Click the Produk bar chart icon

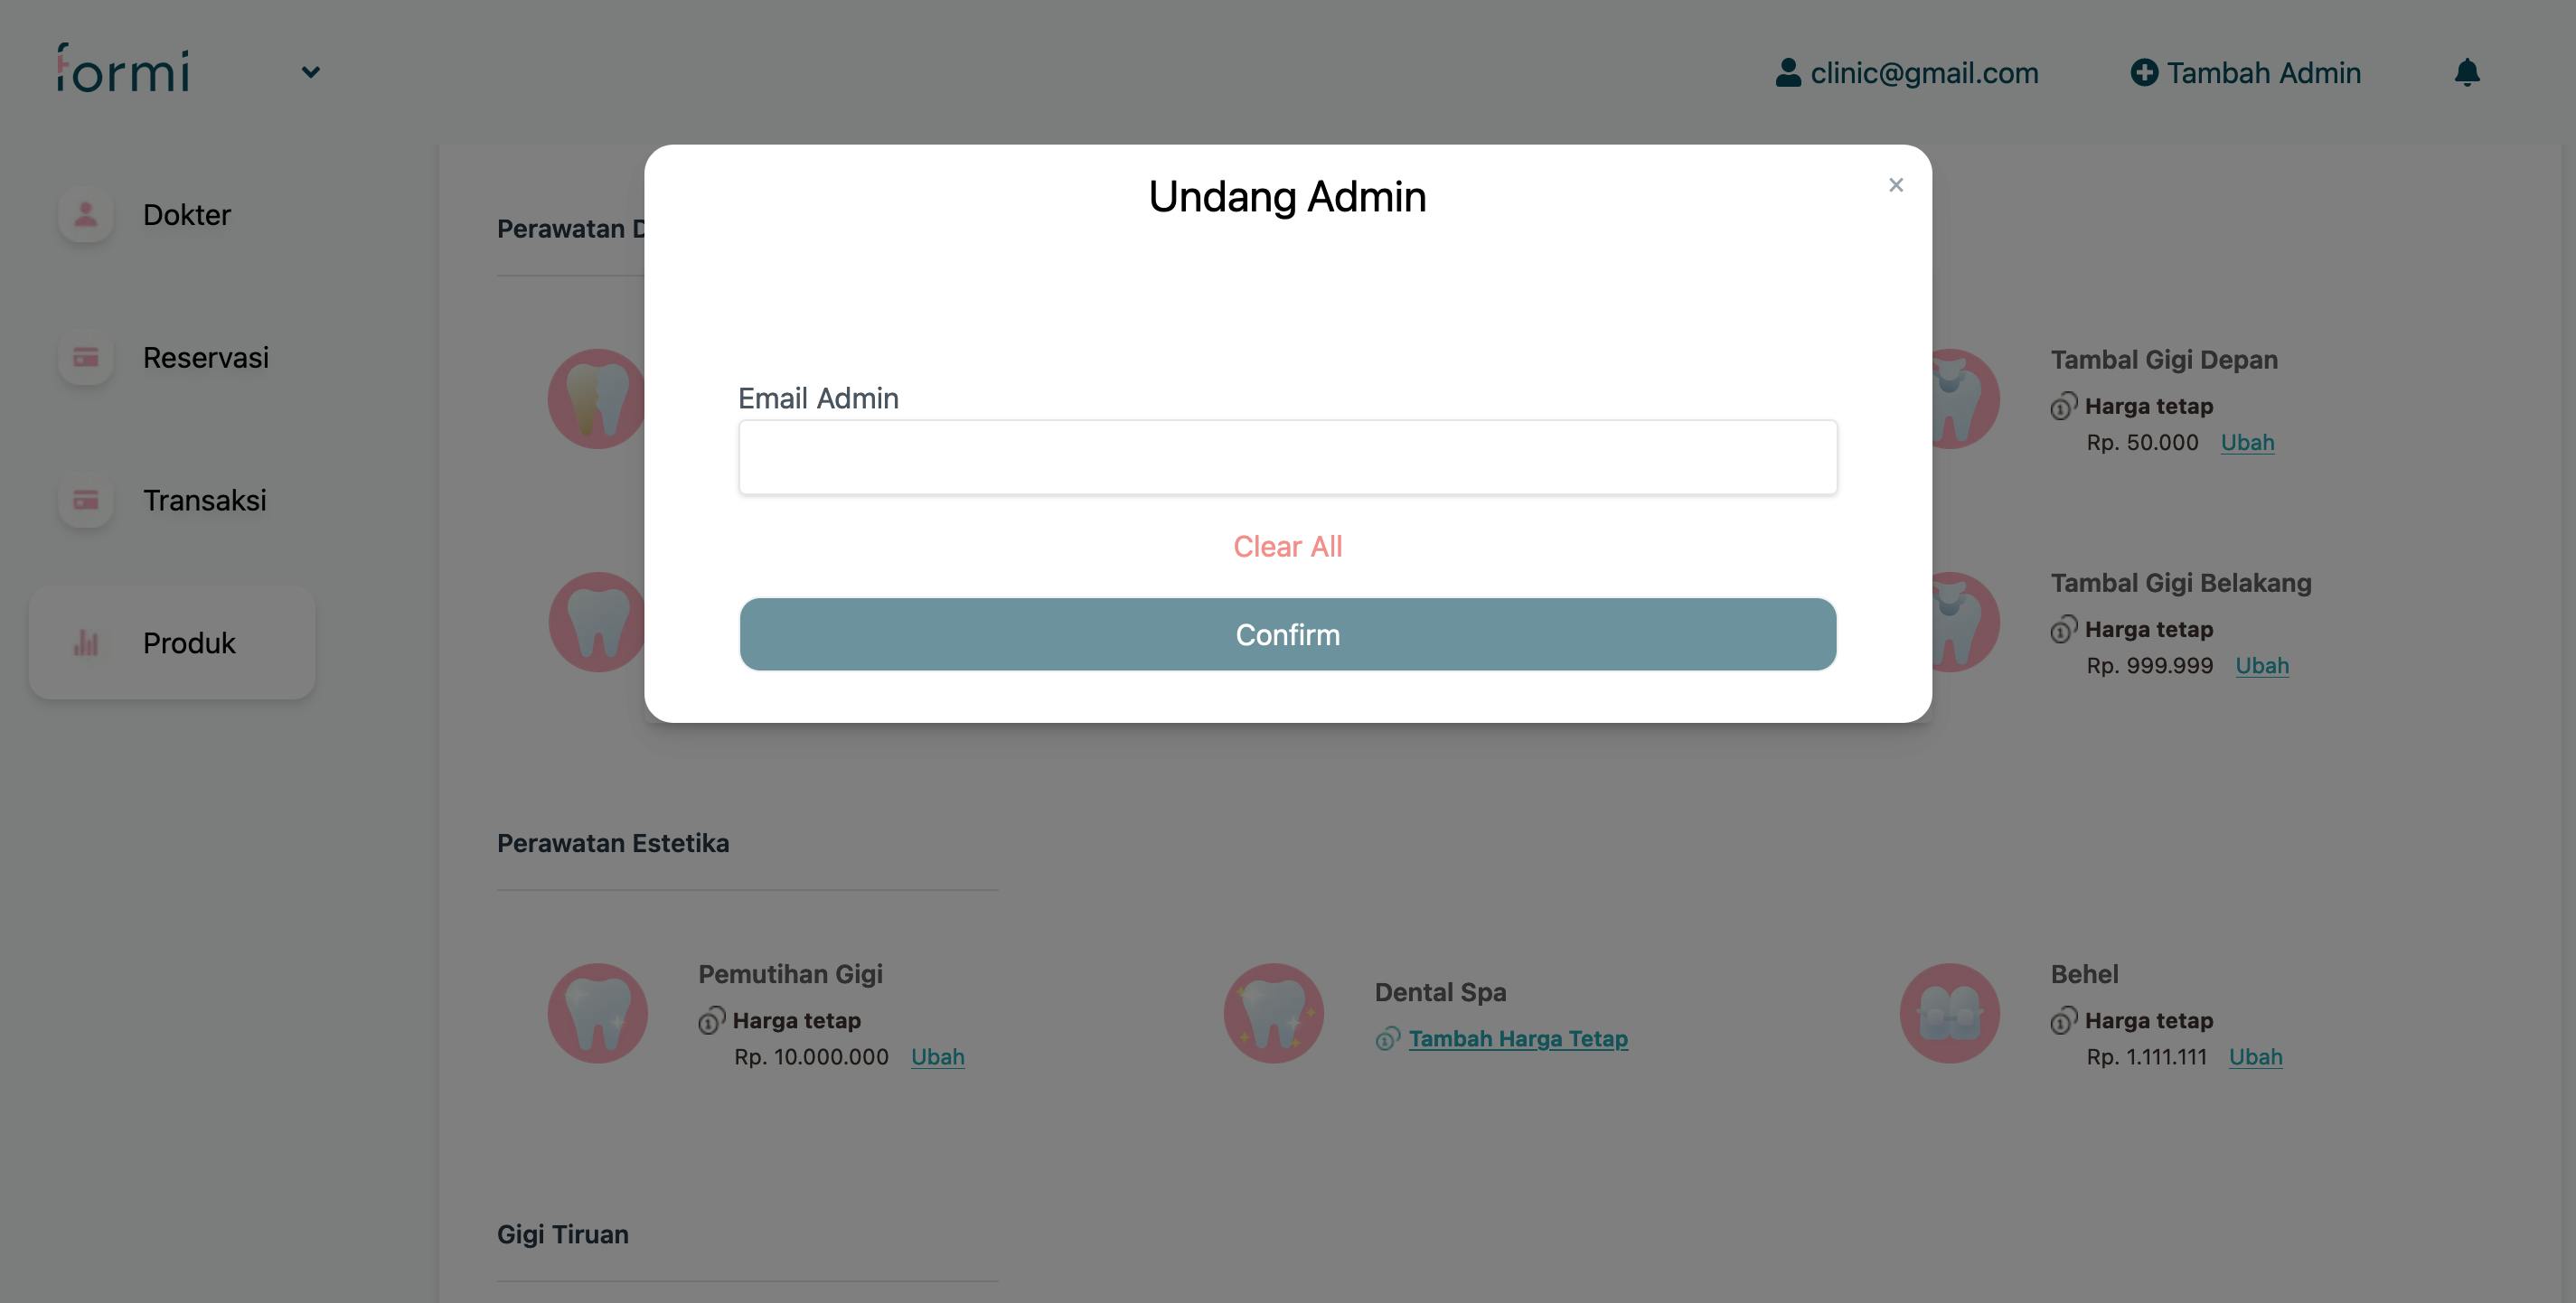pyautogui.click(x=86, y=642)
